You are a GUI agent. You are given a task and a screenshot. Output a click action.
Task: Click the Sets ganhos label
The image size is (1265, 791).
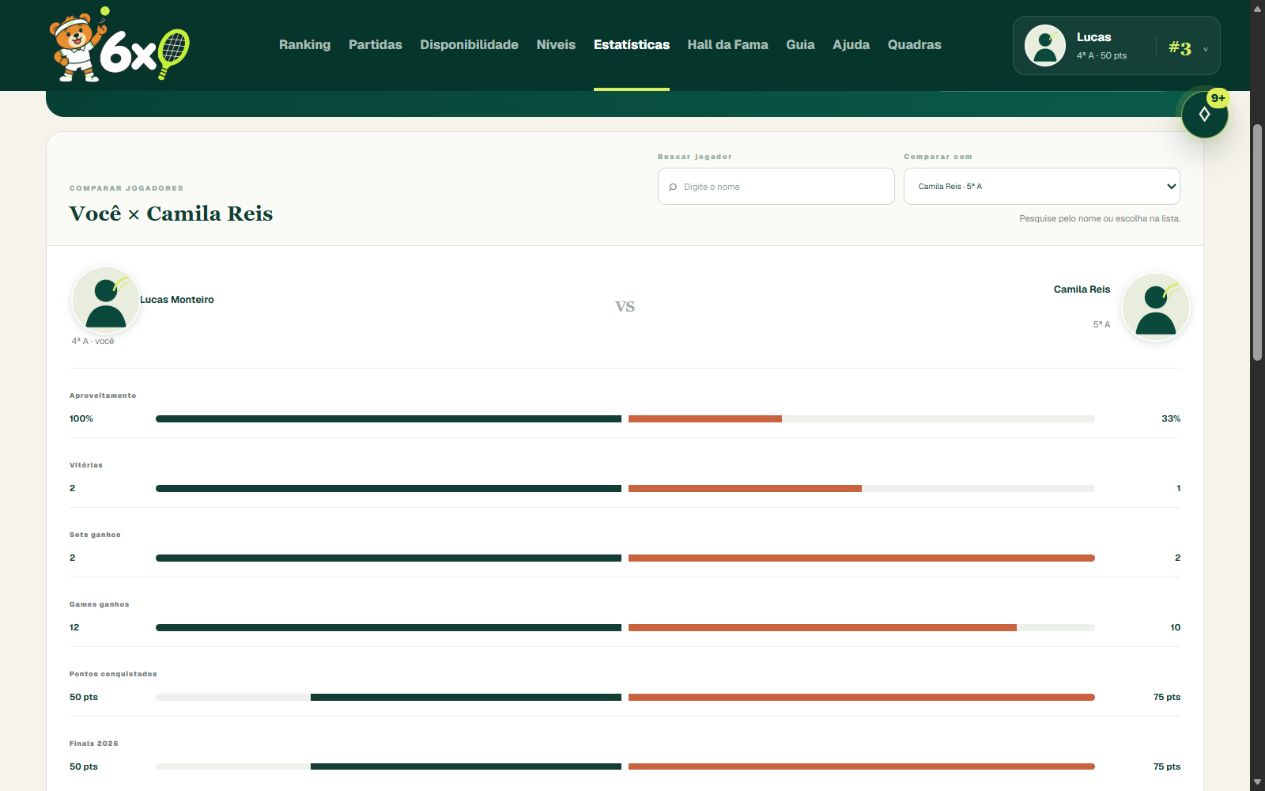tap(95, 535)
